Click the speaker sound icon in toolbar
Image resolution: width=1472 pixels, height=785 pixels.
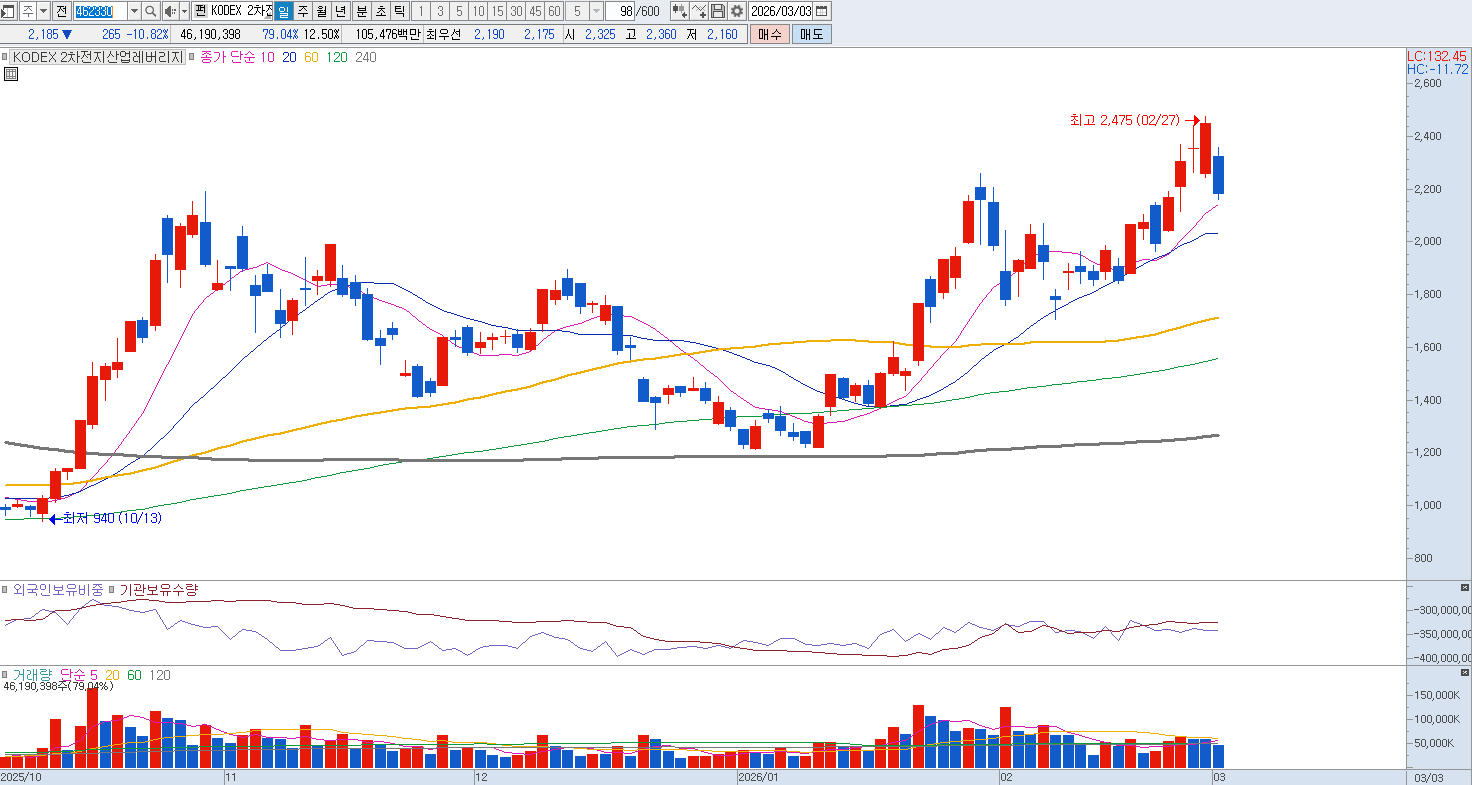coord(170,11)
